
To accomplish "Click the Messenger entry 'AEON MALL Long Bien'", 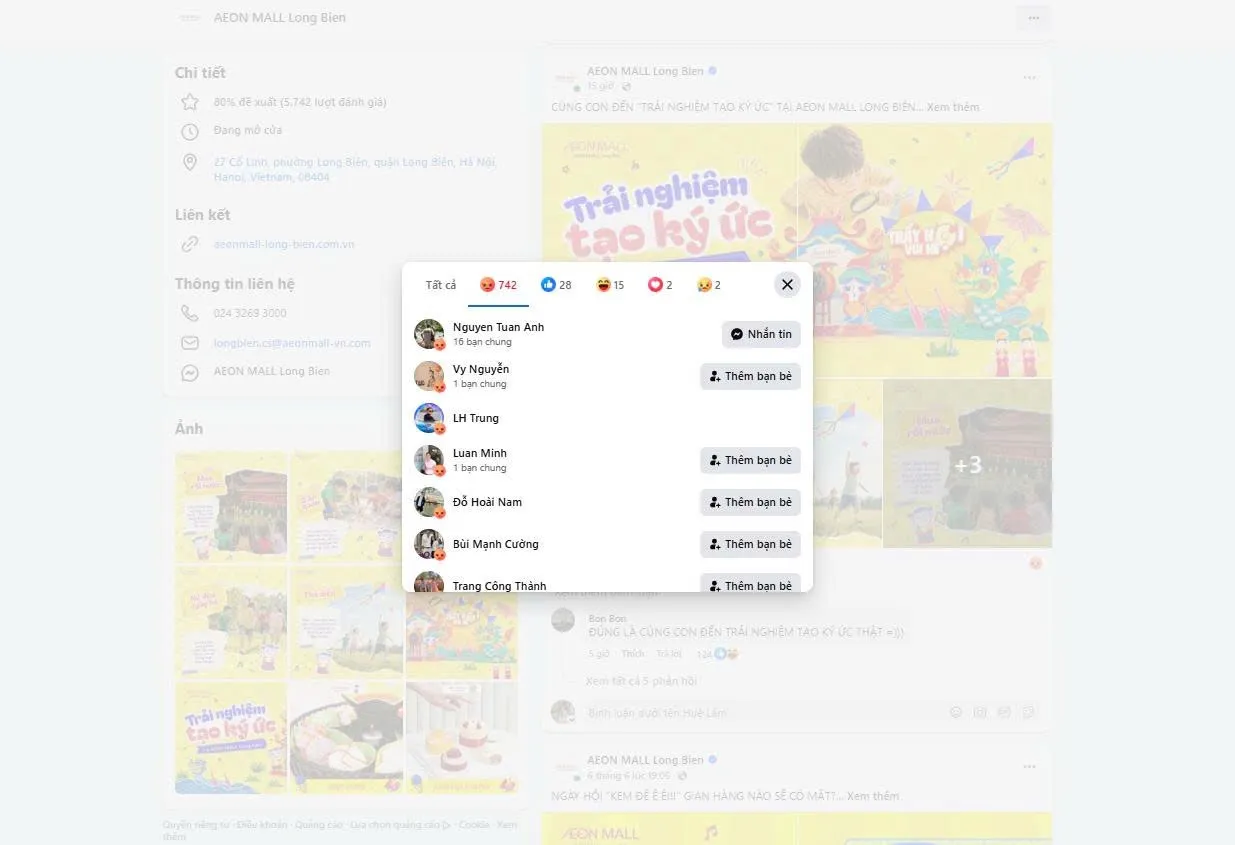I will pos(272,371).
